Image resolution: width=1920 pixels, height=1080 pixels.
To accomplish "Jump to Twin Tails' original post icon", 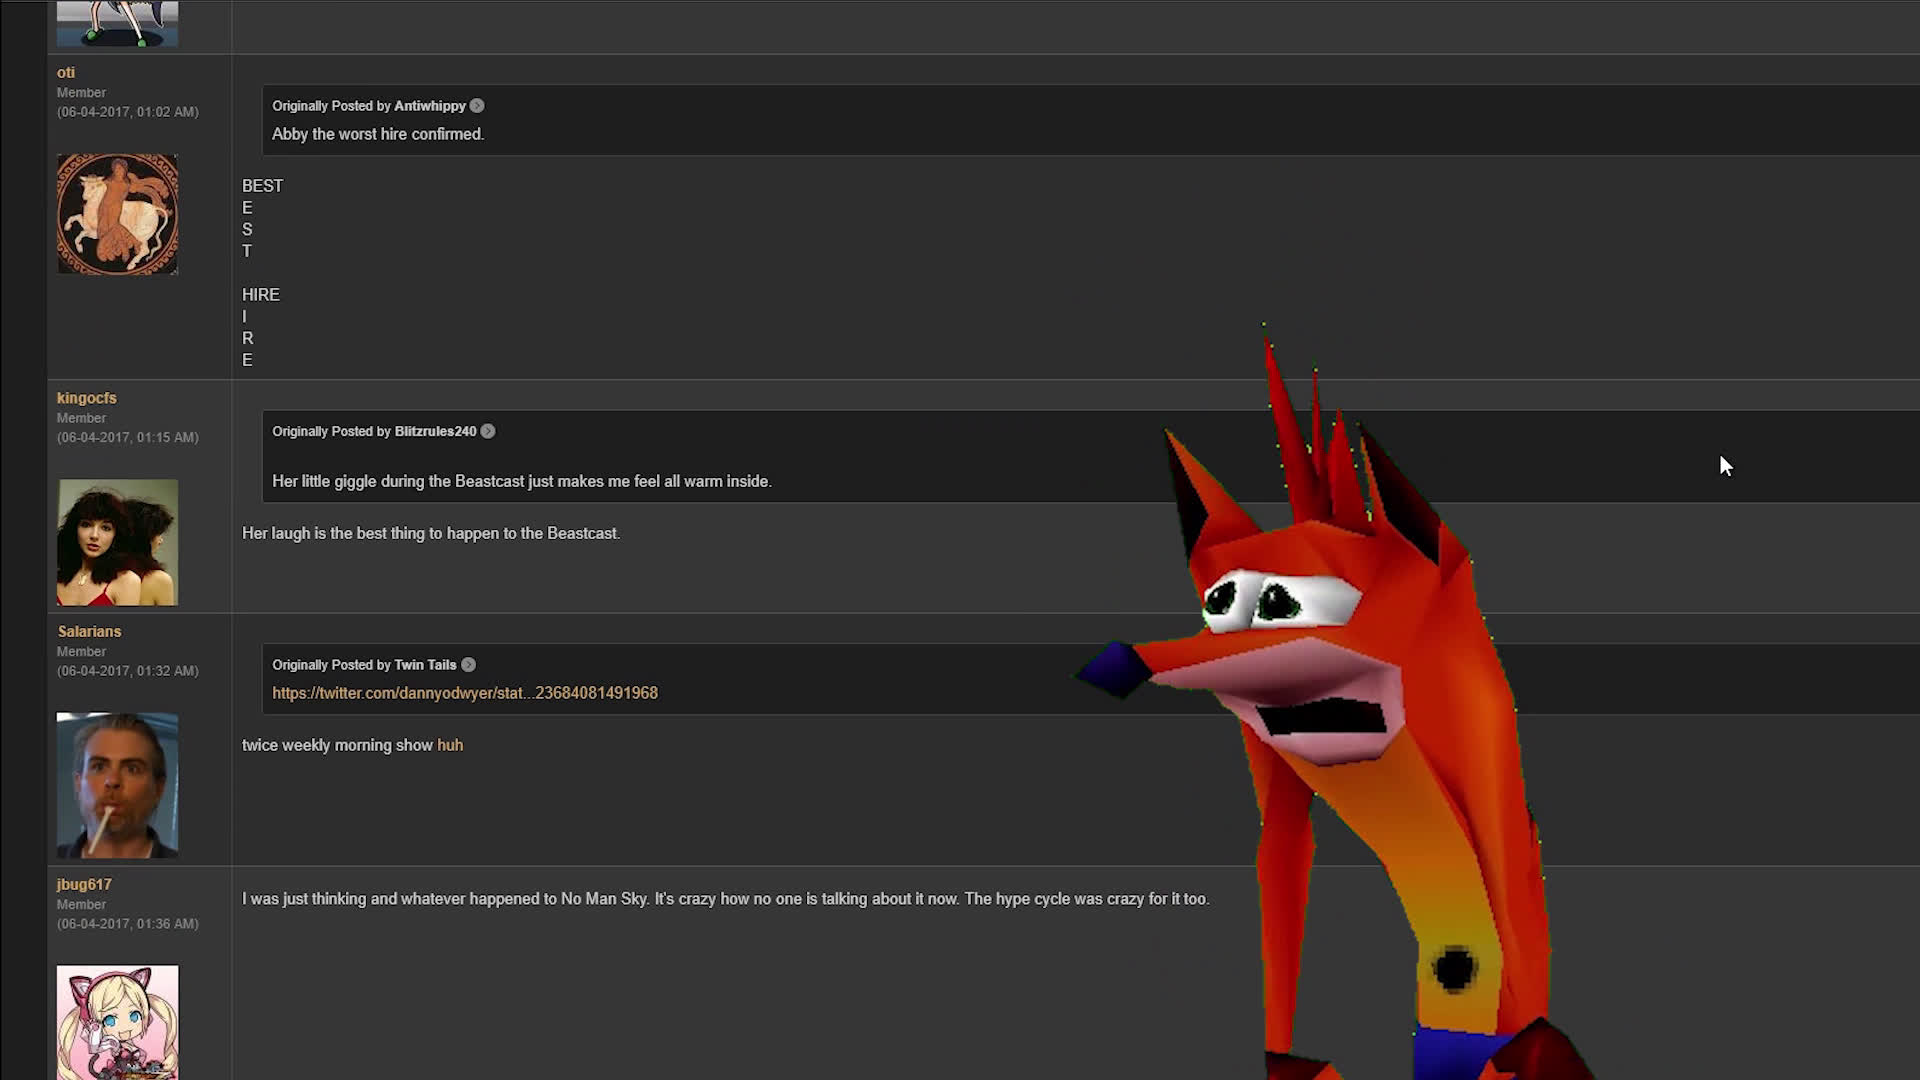I will coord(468,665).
